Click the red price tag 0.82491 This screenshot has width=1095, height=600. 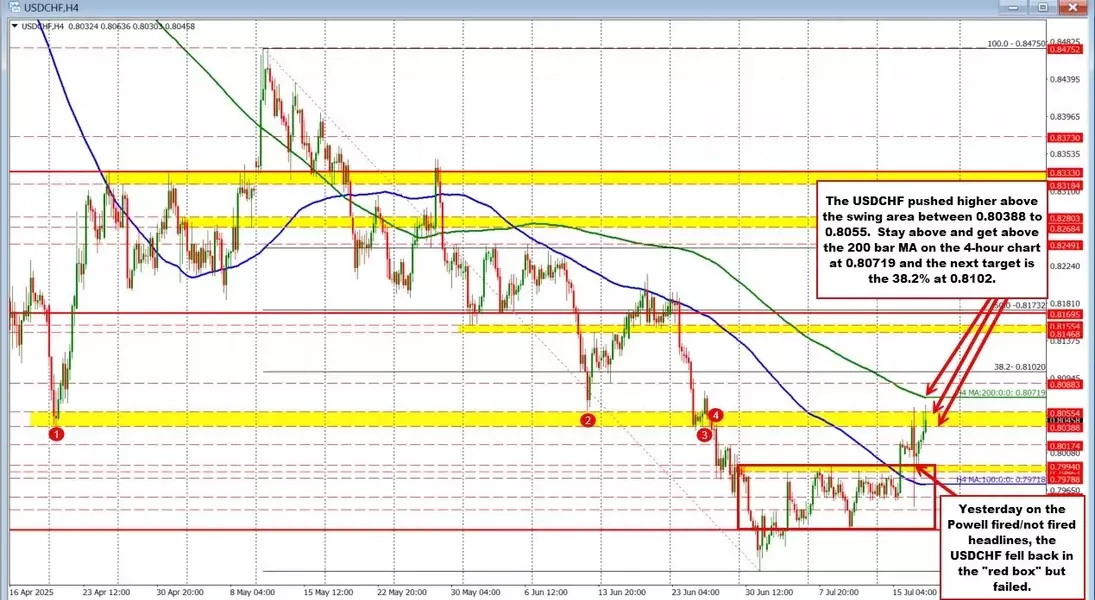click(1064, 245)
